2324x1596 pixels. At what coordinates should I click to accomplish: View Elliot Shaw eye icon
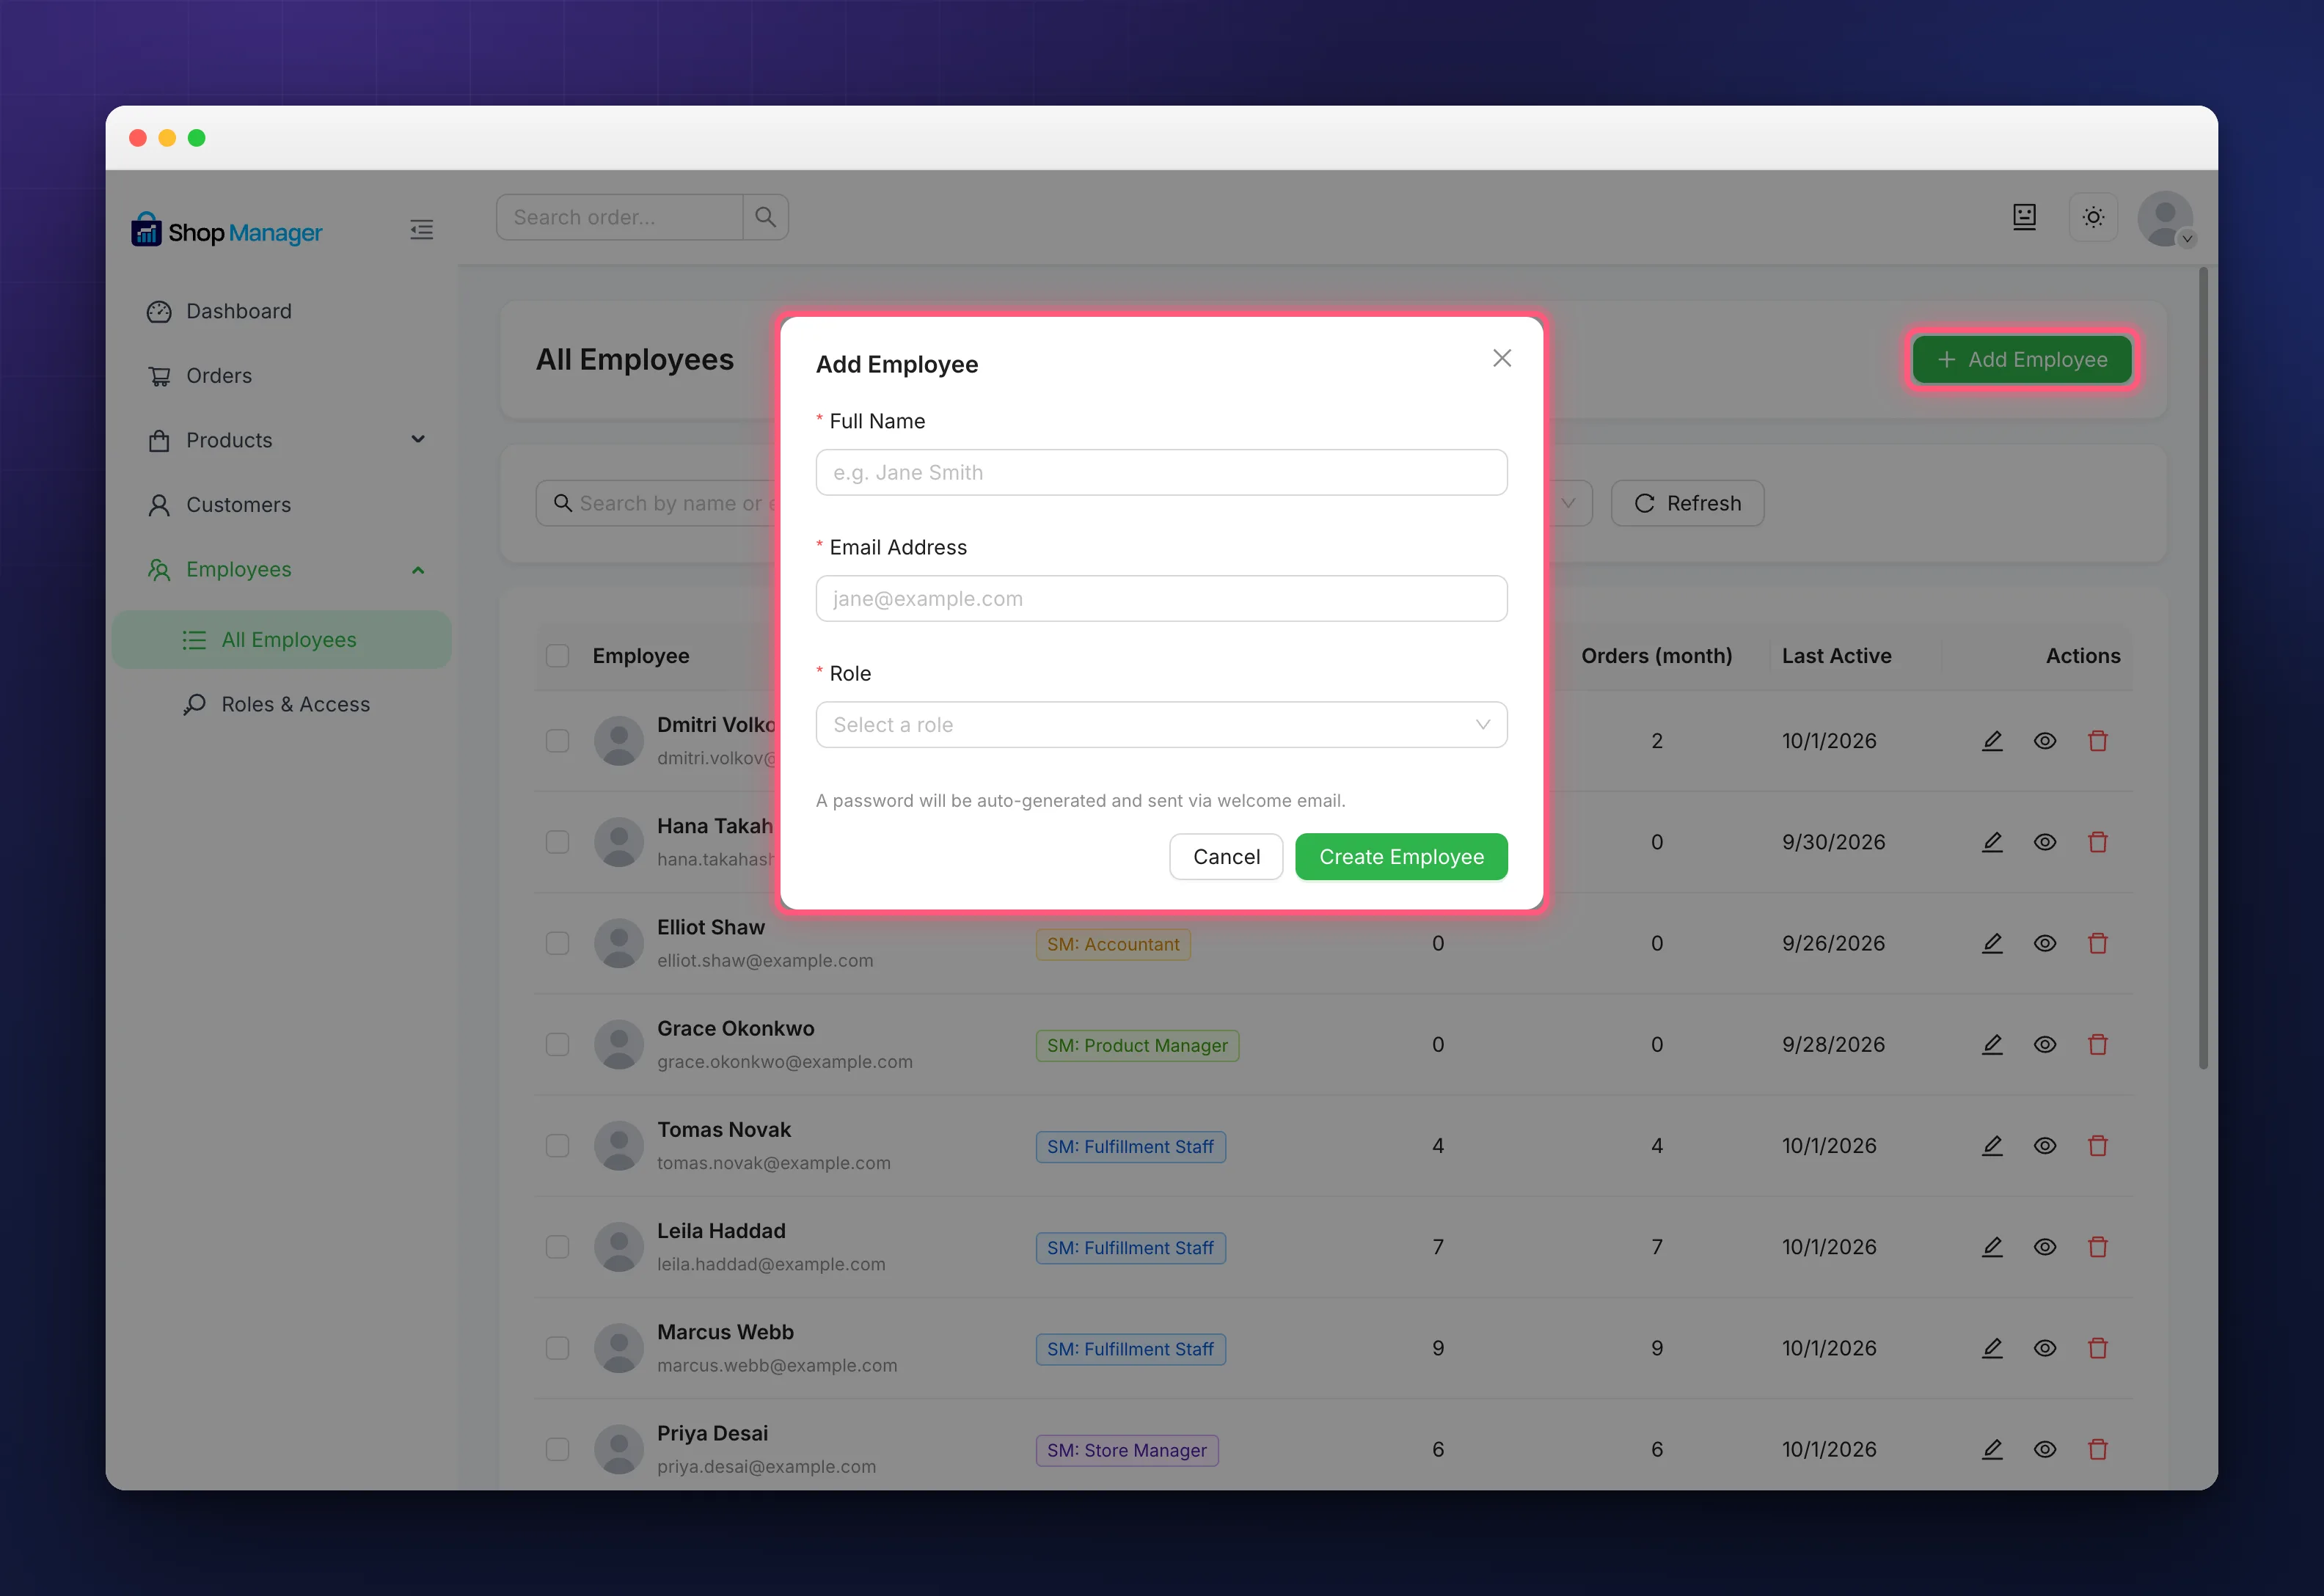coord(2045,943)
